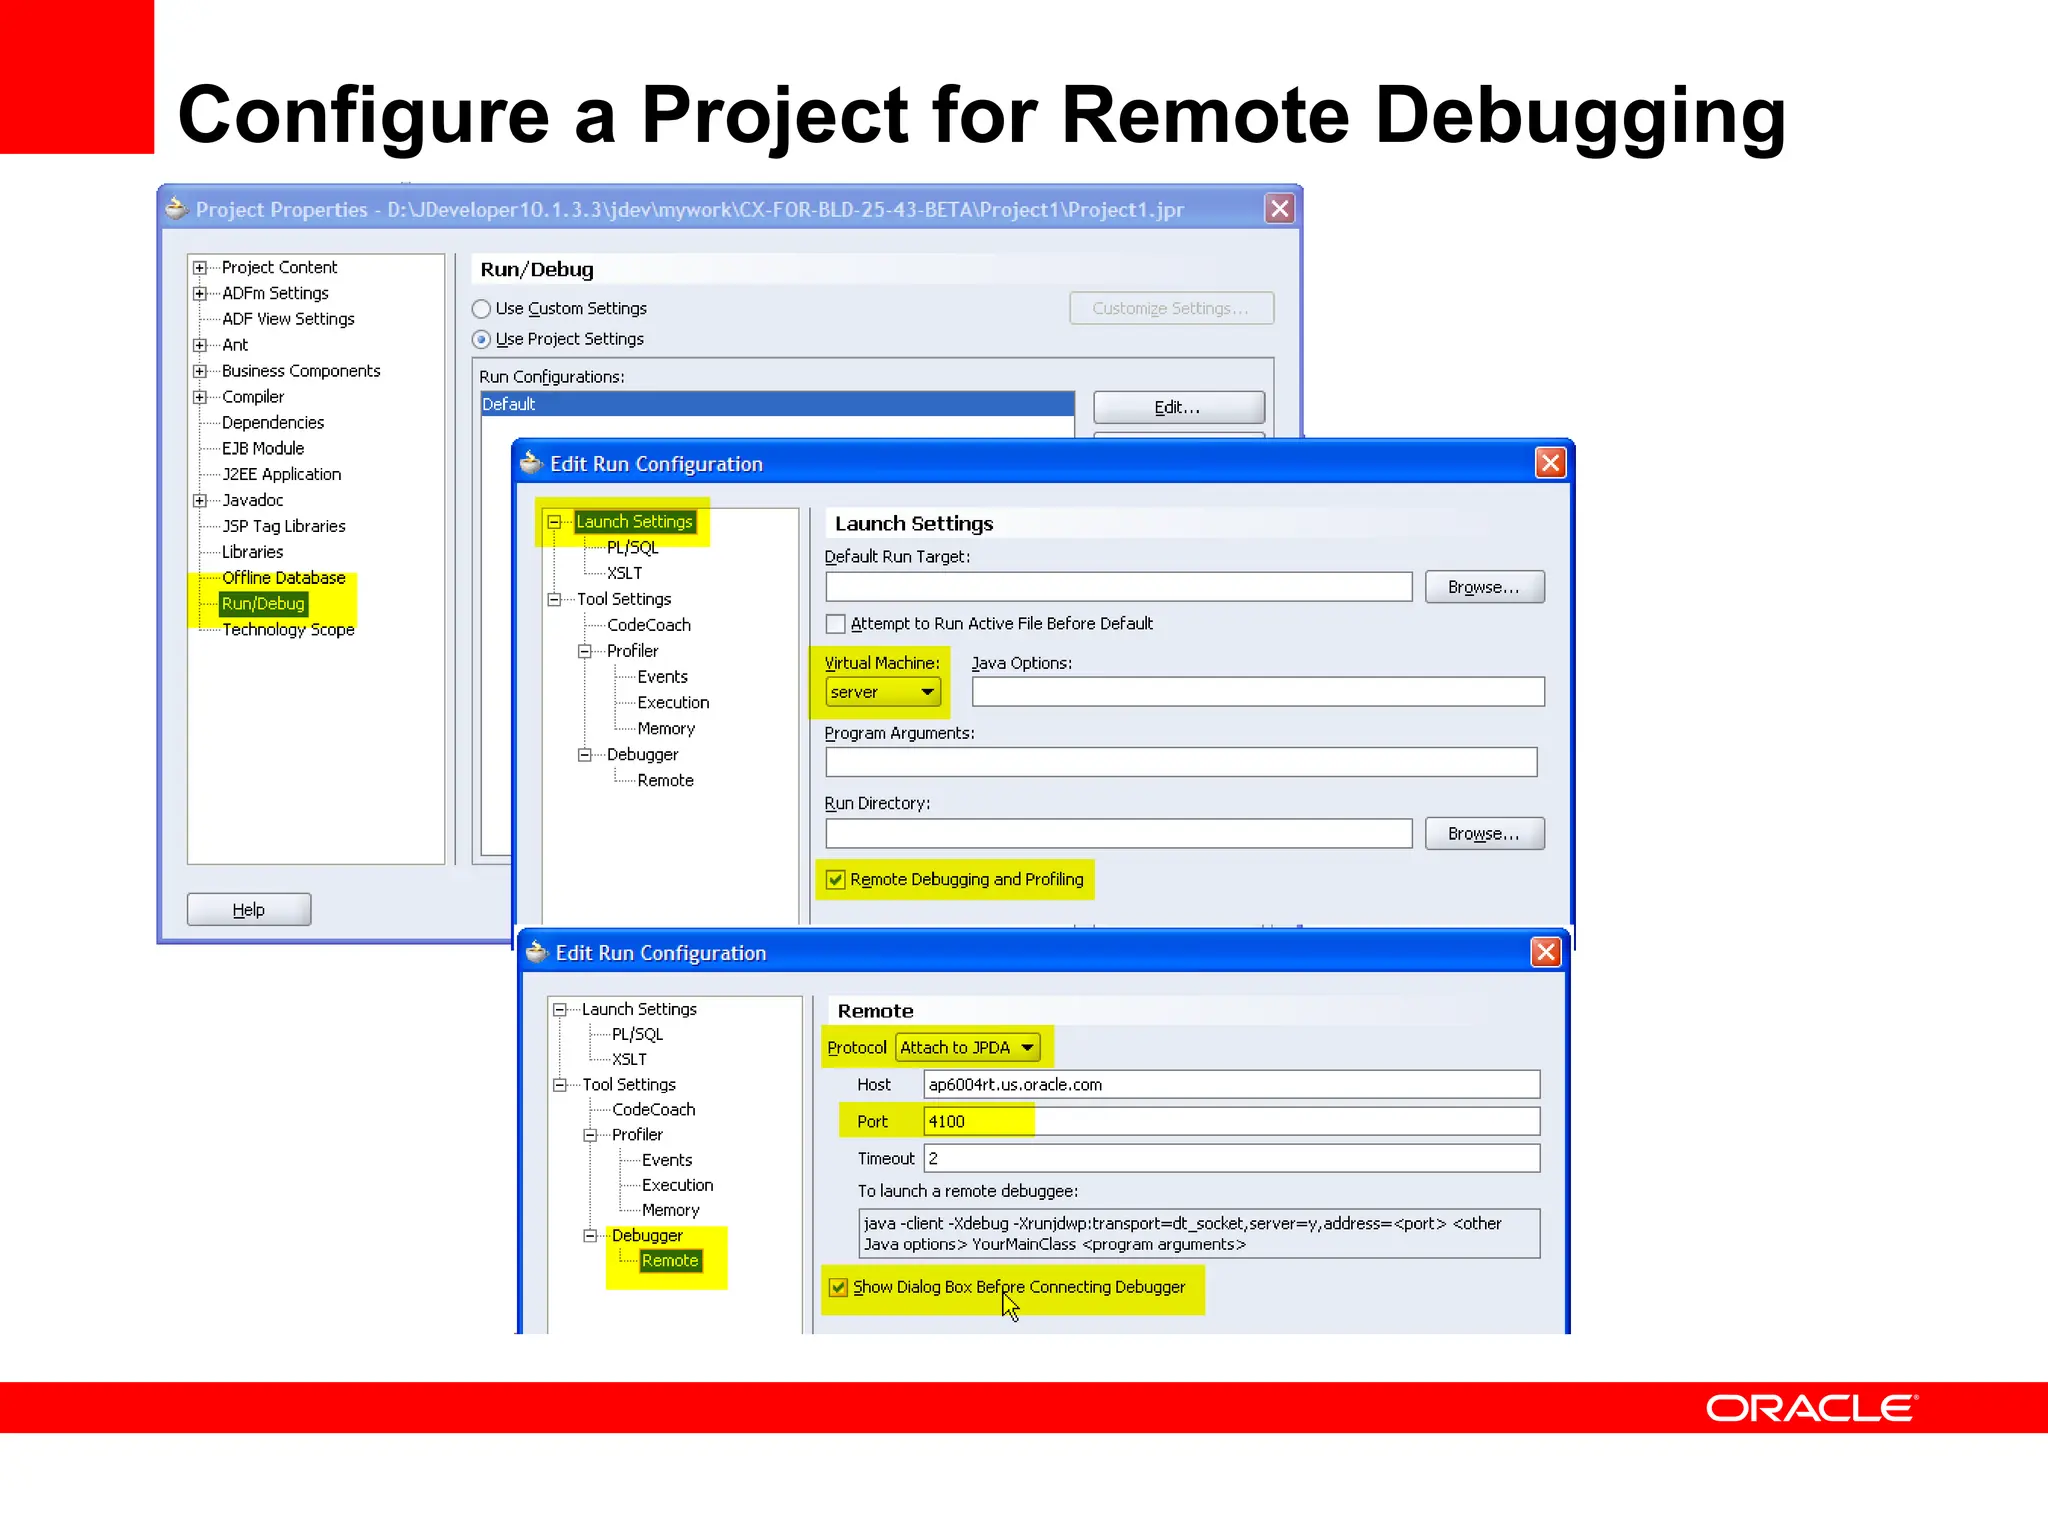Select Use Custom Settings radio button

point(481,309)
